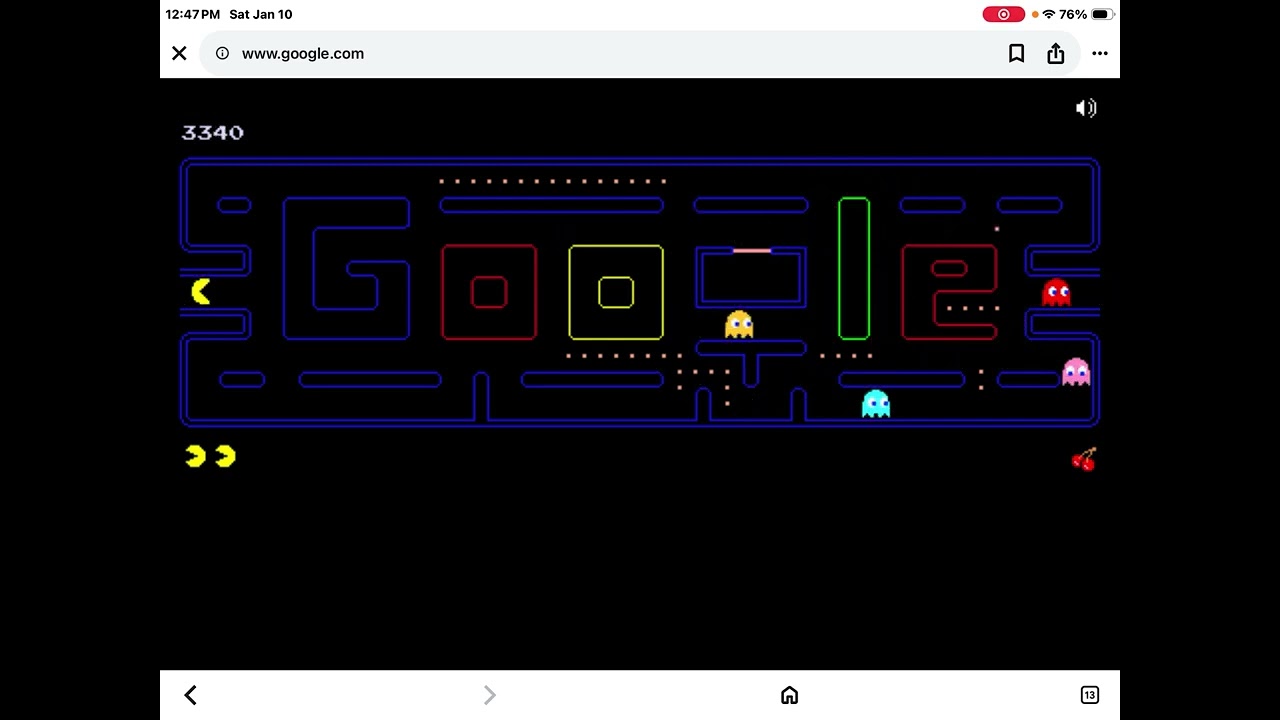This screenshot has height=720, width=1280.
Task: Tap the greyed forward navigation arrow
Action: tap(490, 695)
